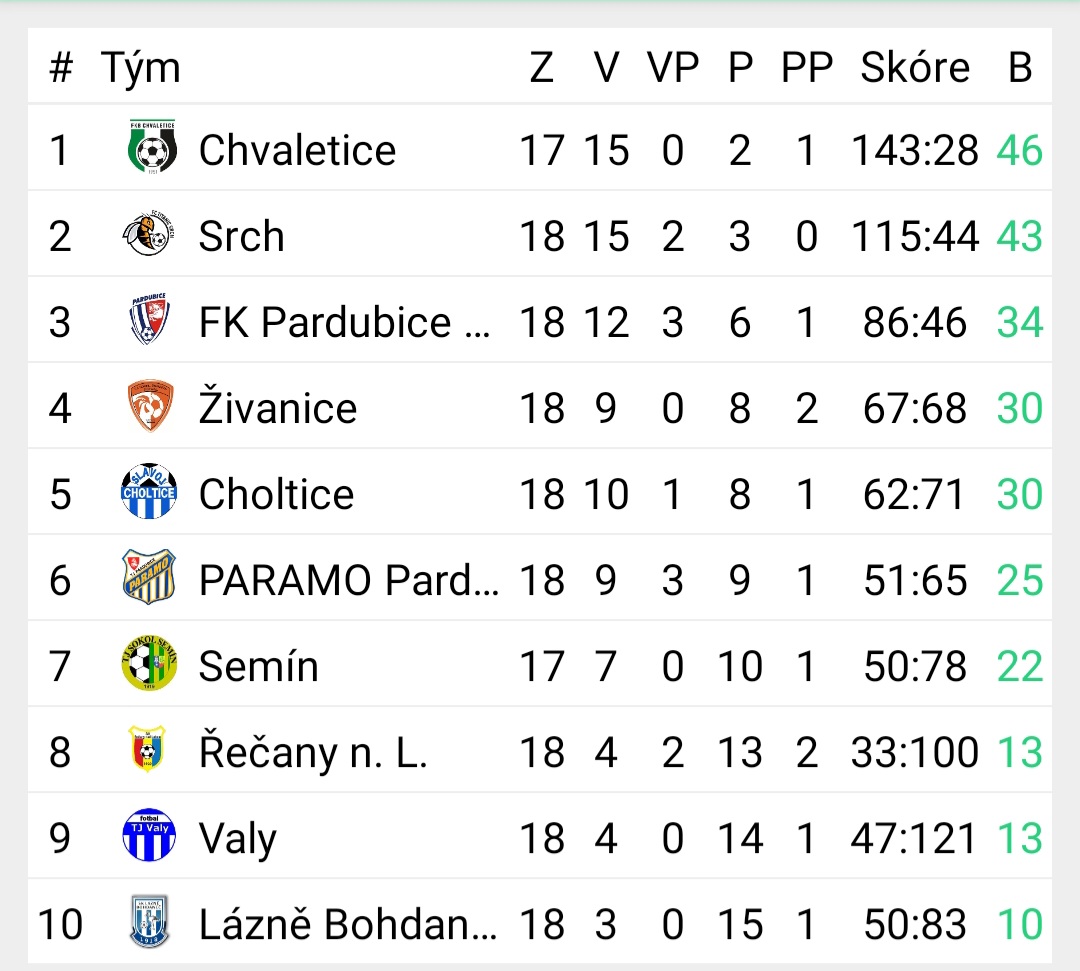Click the Semín team name
1080x971 pixels.
(x=259, y=666)
